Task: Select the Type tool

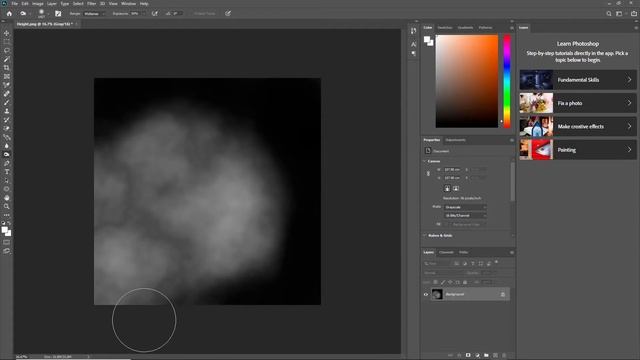Action: (7, 172)
